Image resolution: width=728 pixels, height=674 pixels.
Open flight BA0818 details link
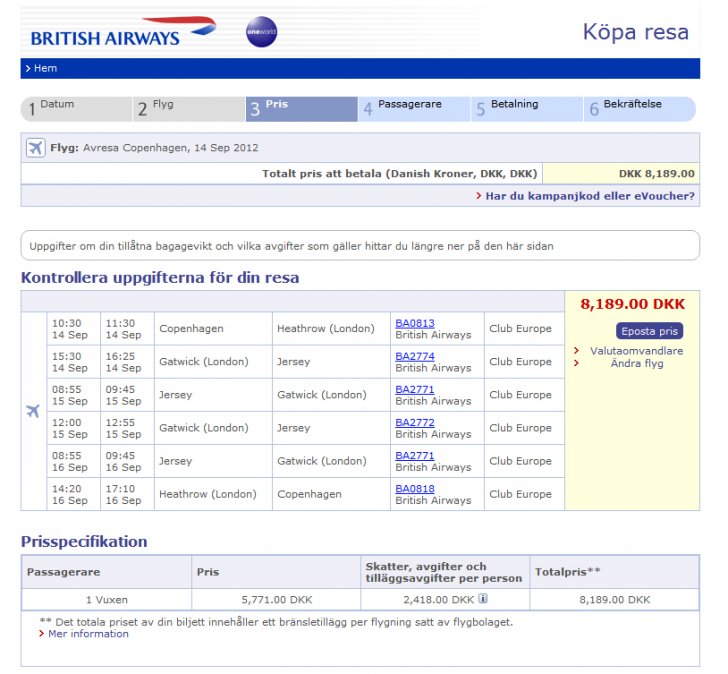pyautogui.click(x=414, y=489)
